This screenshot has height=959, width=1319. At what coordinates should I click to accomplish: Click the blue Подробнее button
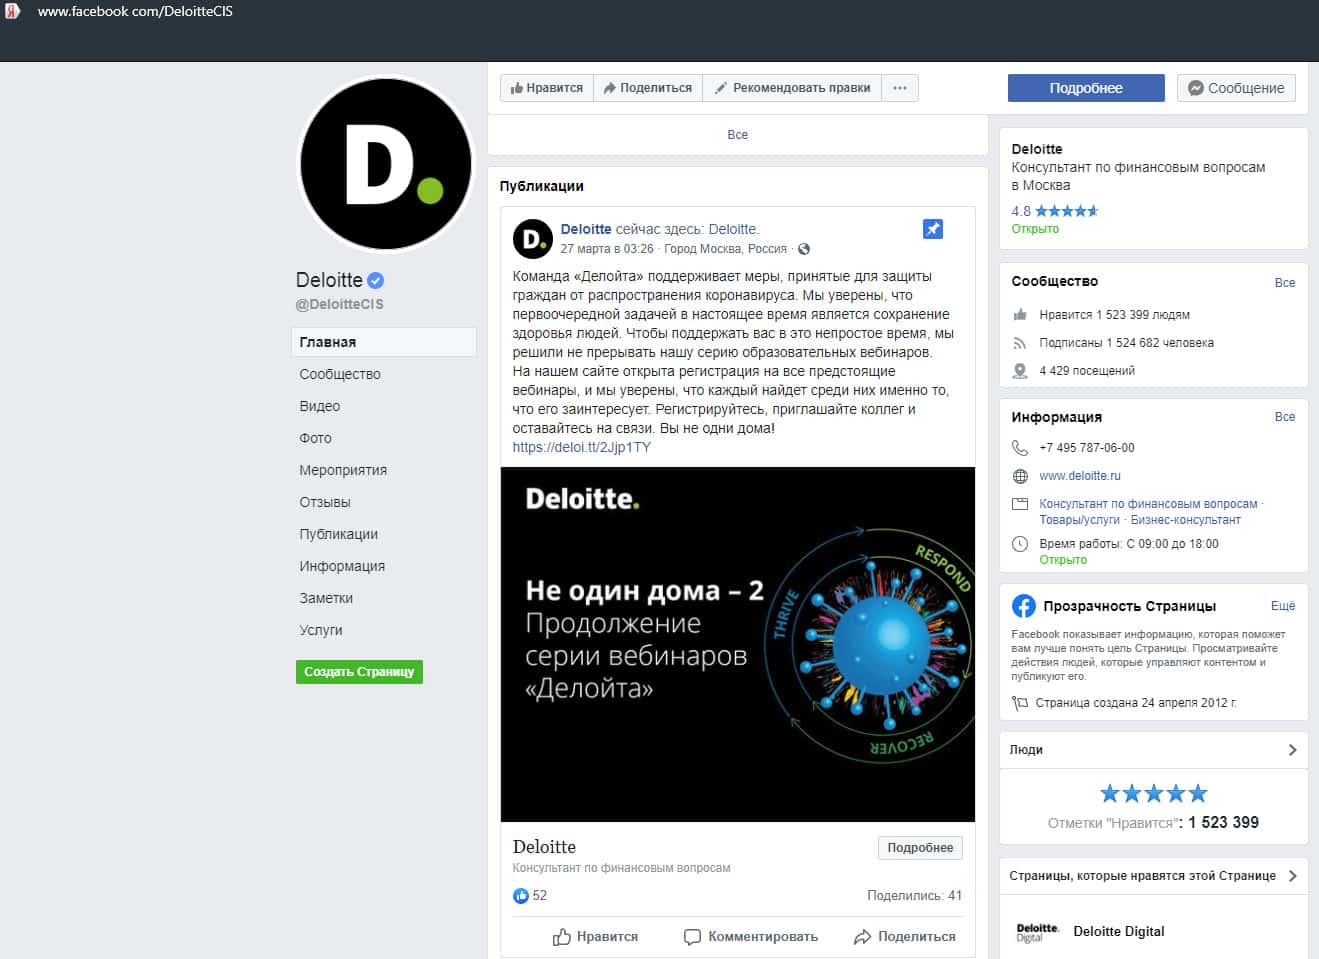point(1086,88)
